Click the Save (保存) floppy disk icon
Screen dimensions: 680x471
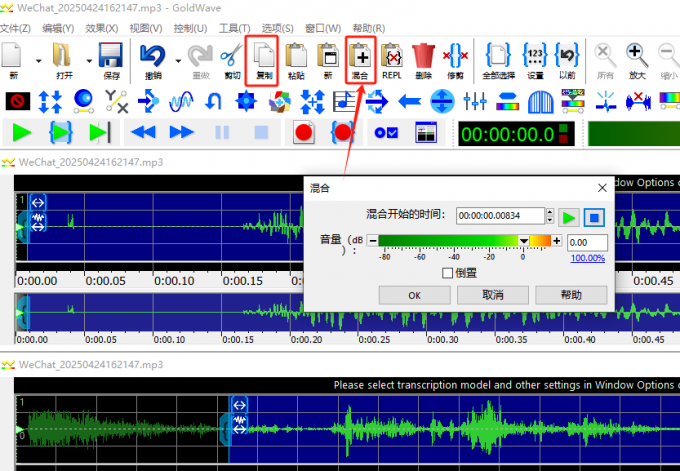[110, 56]
